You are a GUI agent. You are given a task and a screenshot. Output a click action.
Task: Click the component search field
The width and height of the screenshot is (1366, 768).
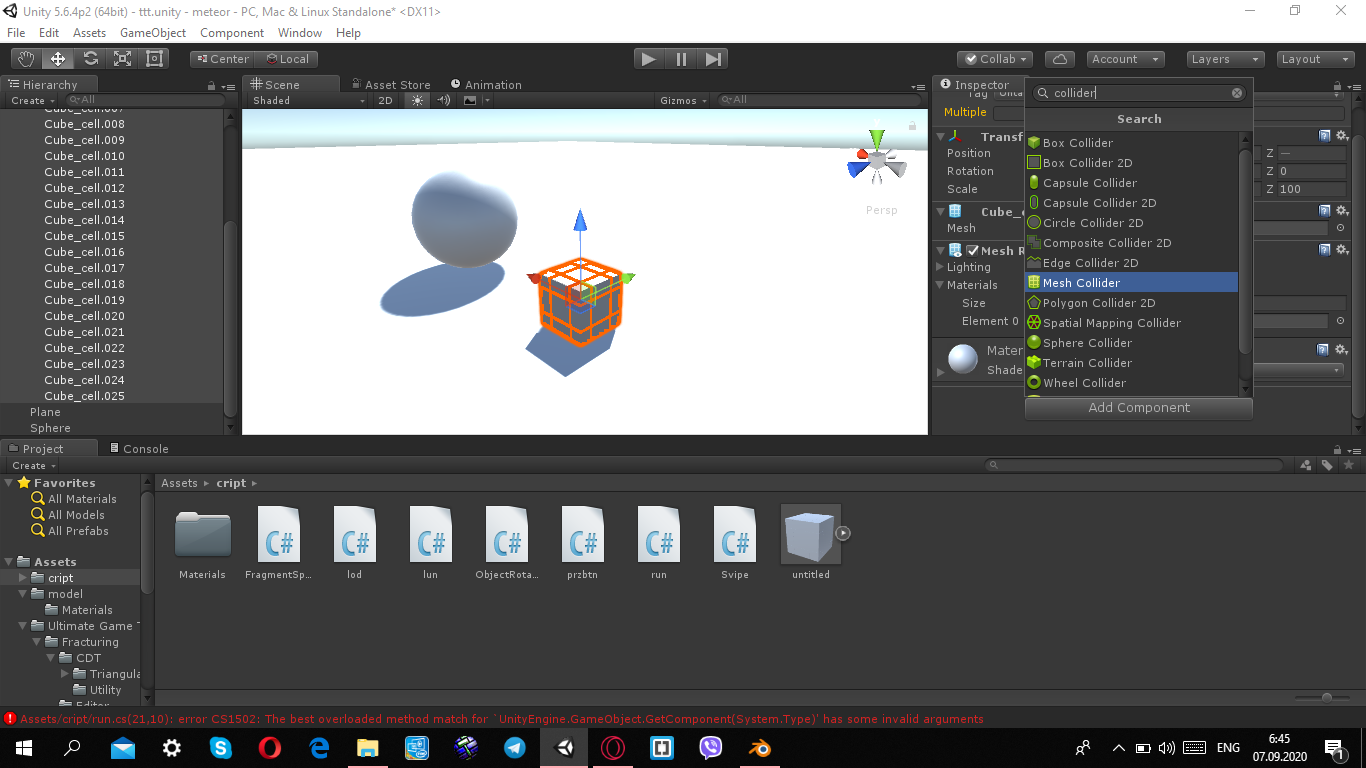point(1139,93)
